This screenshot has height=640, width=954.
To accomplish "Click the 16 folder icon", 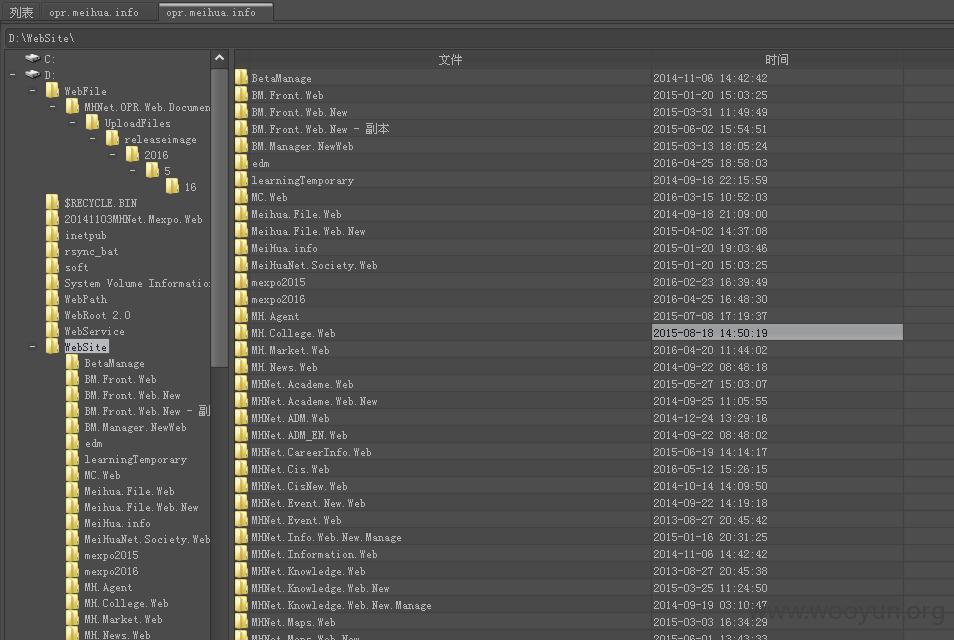I will point(172,186).
